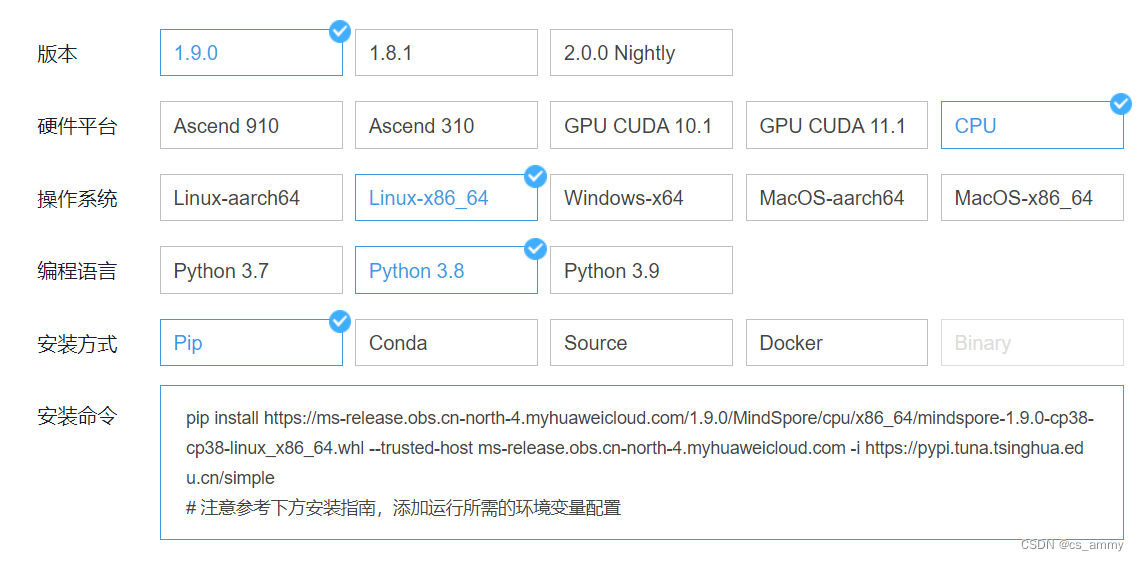Pick Ascend 910 hardware platform

click(251, 125)
